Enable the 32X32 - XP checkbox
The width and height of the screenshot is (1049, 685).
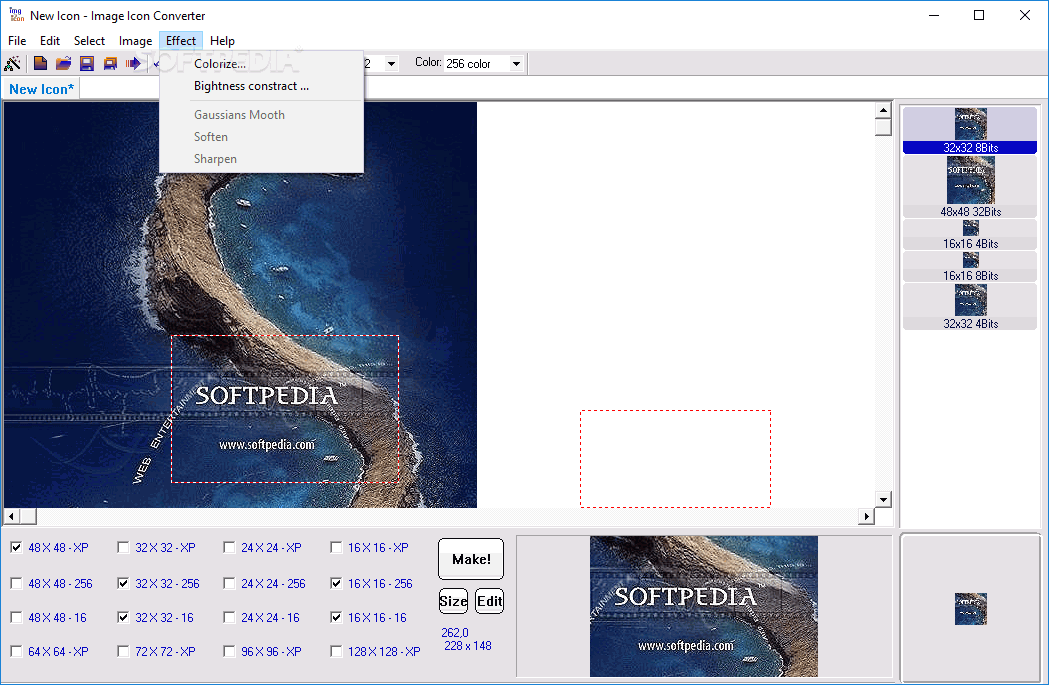coord(123,548)
